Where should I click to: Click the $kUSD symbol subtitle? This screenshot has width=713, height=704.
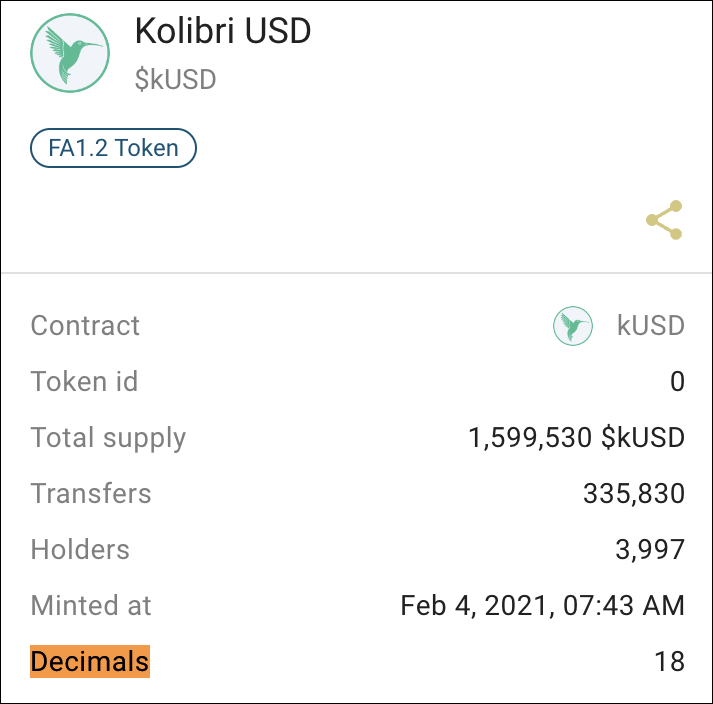pos(175,79)
